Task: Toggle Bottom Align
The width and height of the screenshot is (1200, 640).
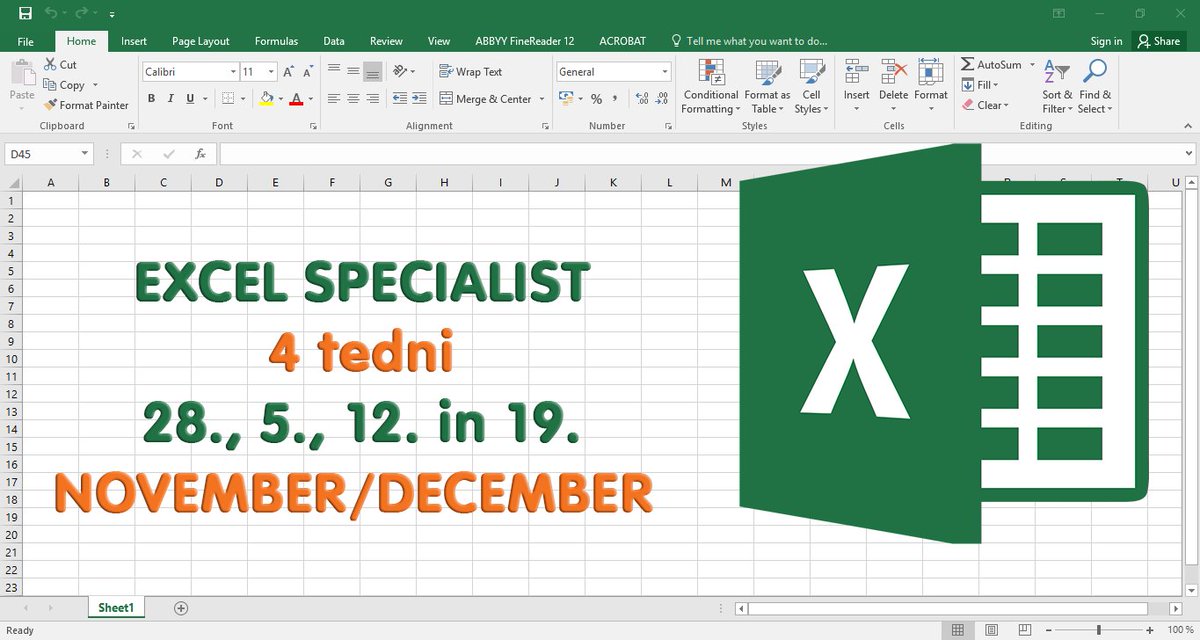Action: [x=372, y=72]
